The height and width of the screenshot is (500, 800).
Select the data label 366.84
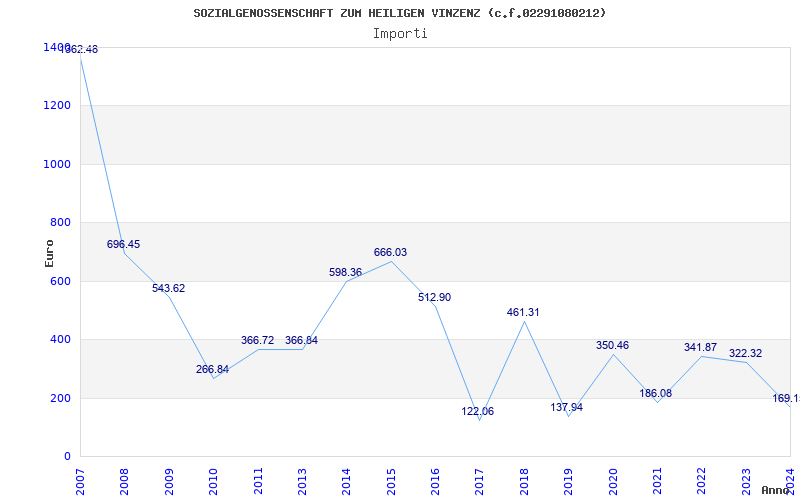pos(301,340)
